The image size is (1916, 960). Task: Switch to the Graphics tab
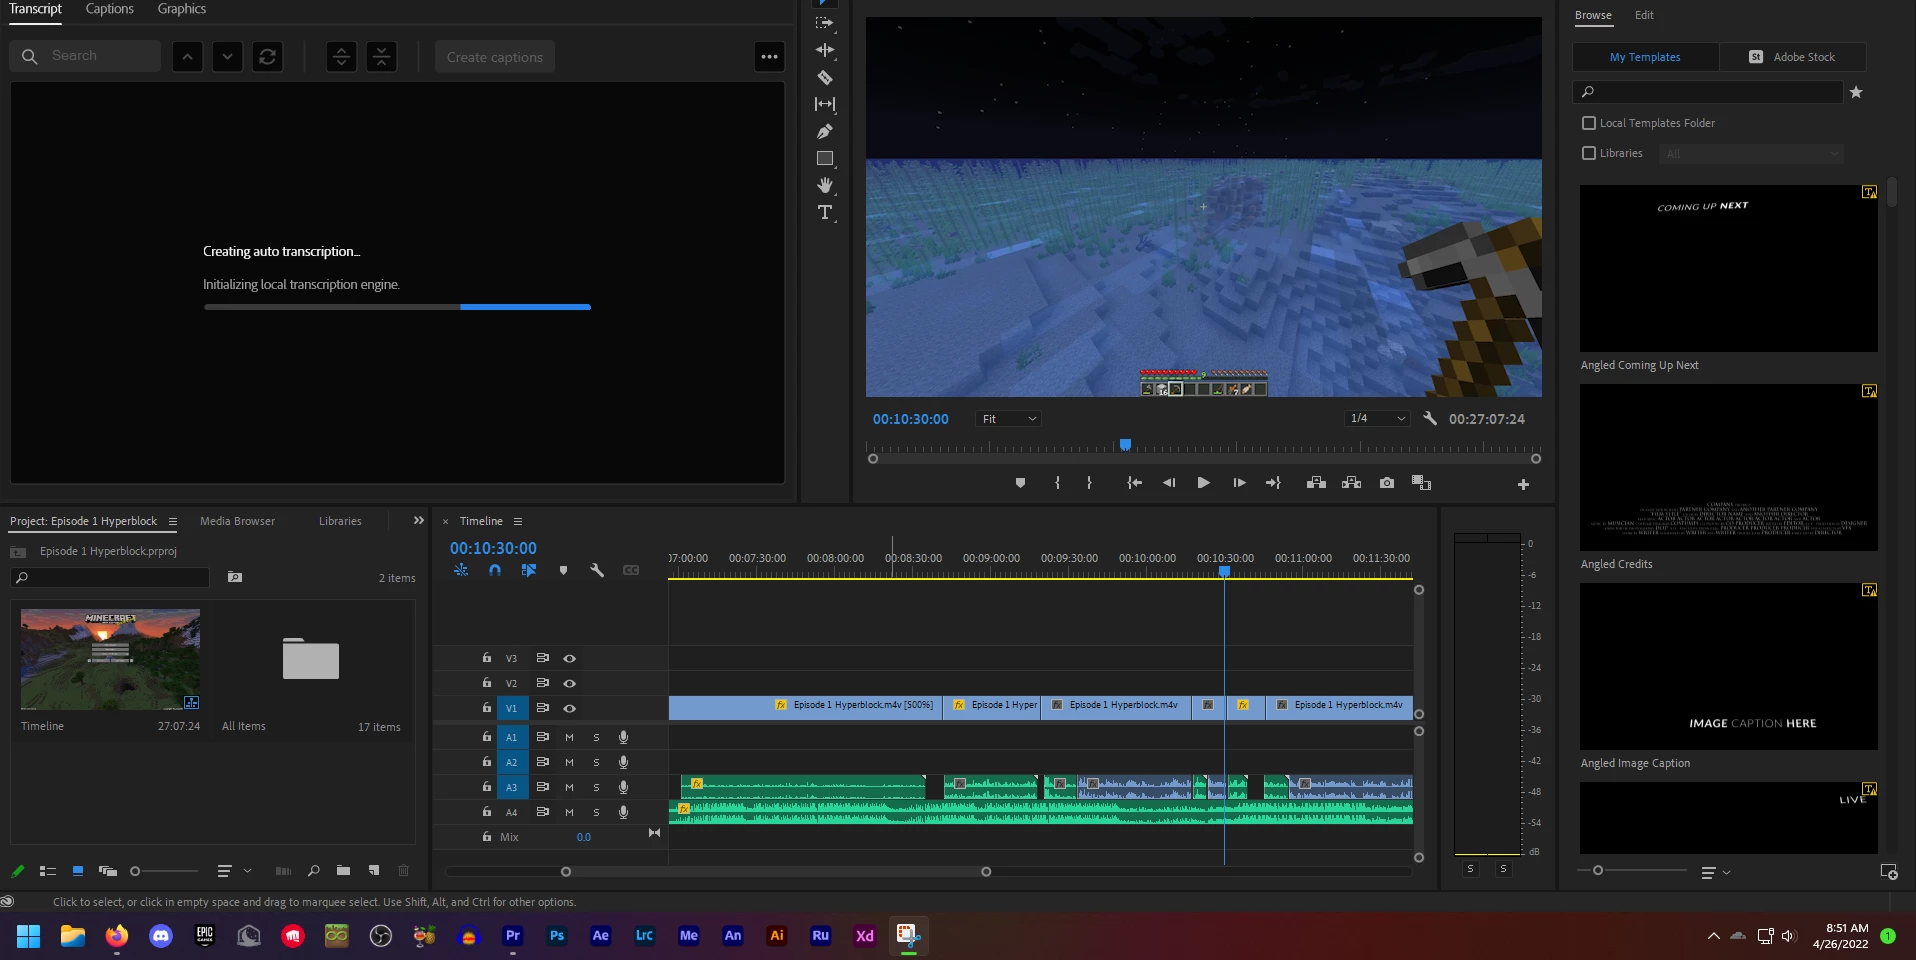[x=182, y=9]
